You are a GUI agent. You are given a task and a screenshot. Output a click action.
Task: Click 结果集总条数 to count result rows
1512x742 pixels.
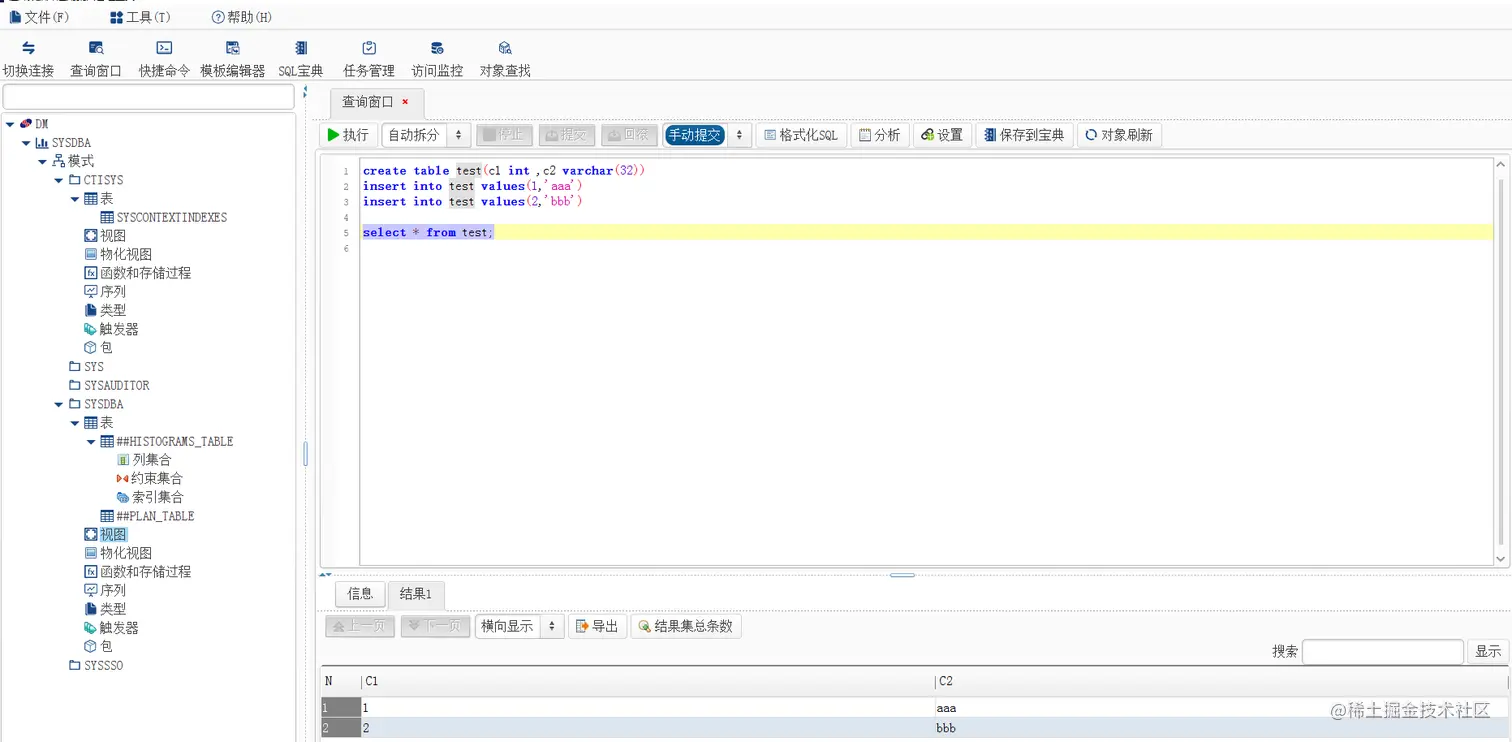point(686,626)
